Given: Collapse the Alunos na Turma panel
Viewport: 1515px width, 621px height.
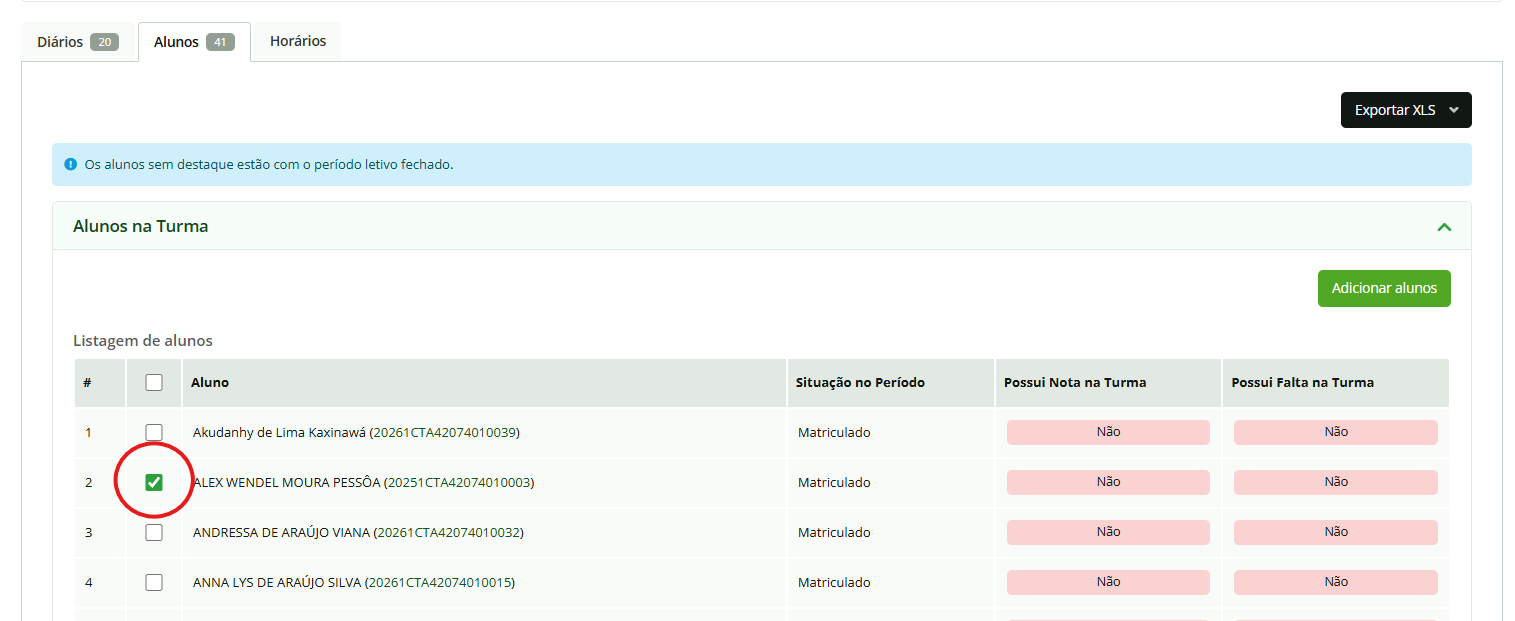Looking at the screenshot, I should (x=1443, y=227).
